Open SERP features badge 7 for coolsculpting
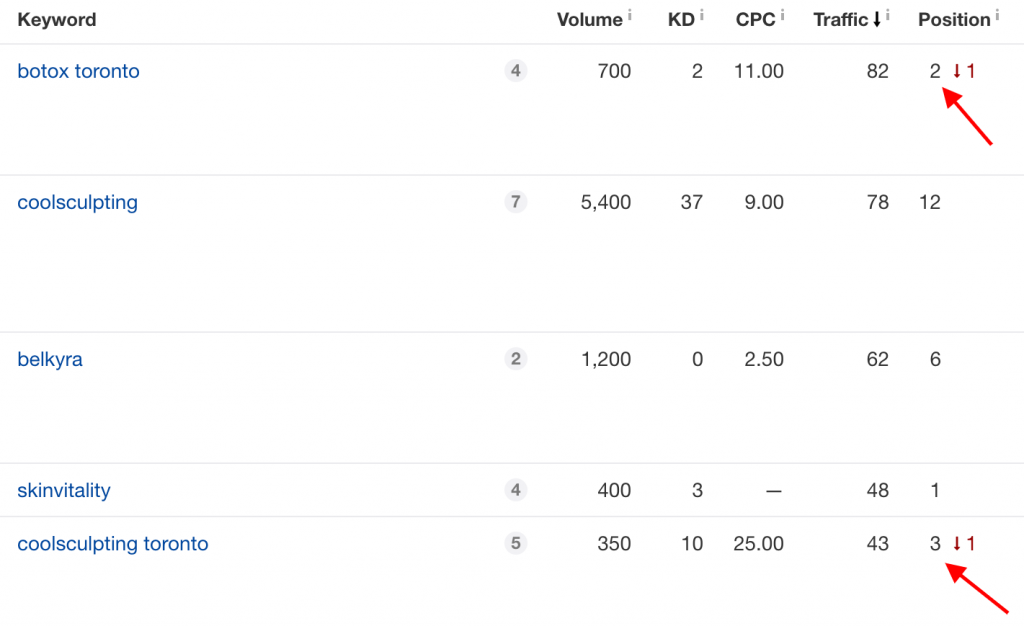Image resolution: width=1024 pixels, height=626 pixels. (x=516, y=202)
